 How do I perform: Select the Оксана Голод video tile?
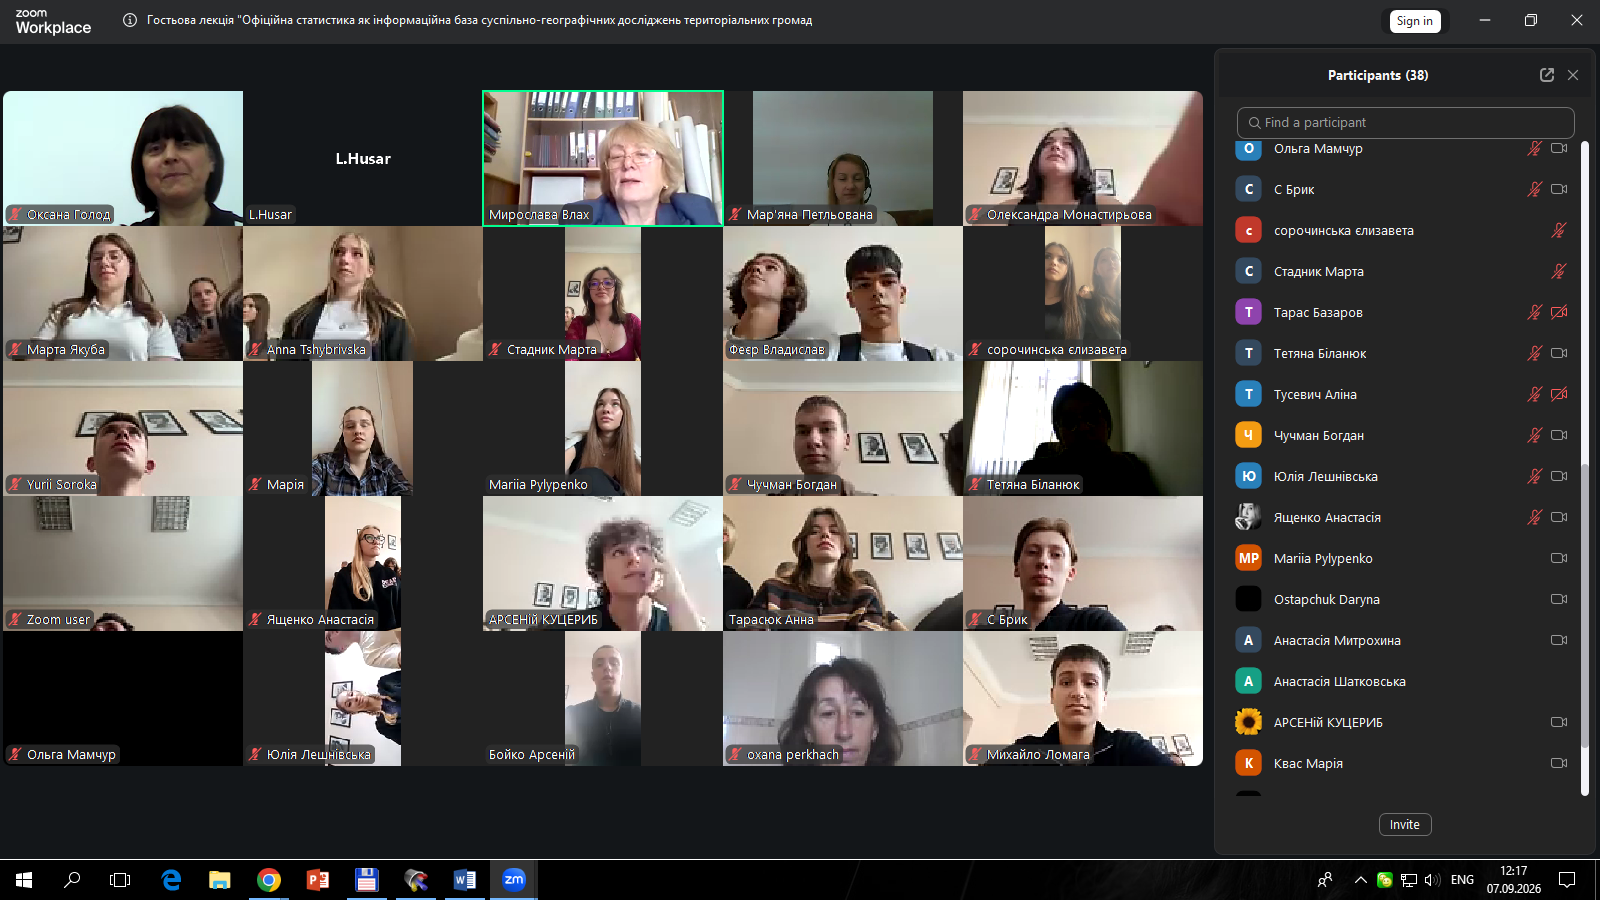point(123,158)
